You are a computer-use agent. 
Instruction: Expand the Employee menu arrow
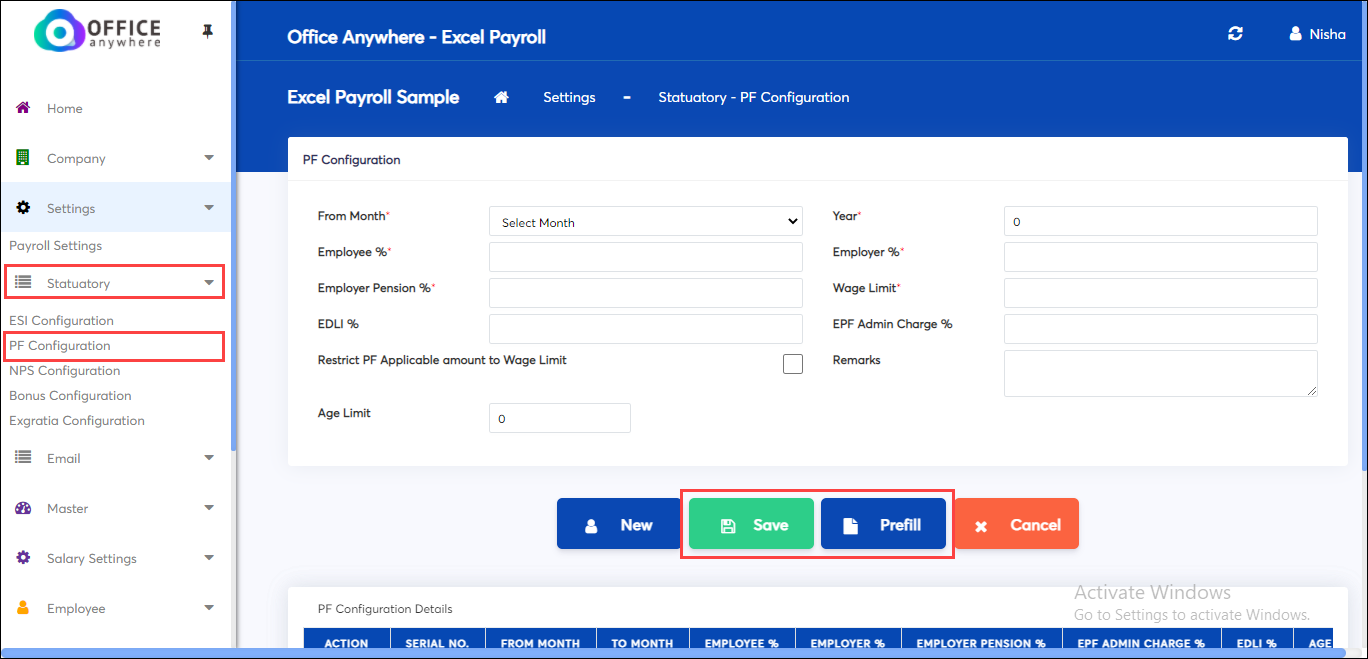coord(209,608)
